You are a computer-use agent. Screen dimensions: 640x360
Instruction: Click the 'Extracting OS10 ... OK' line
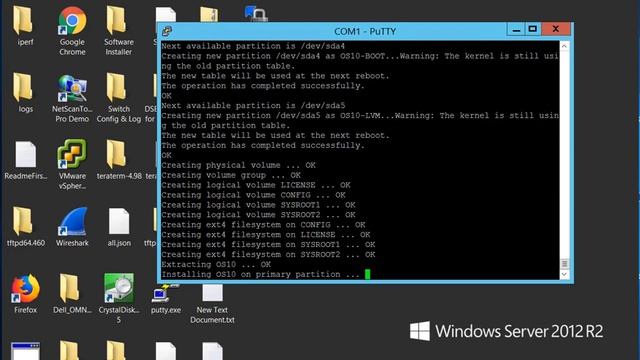pos(216,264)
